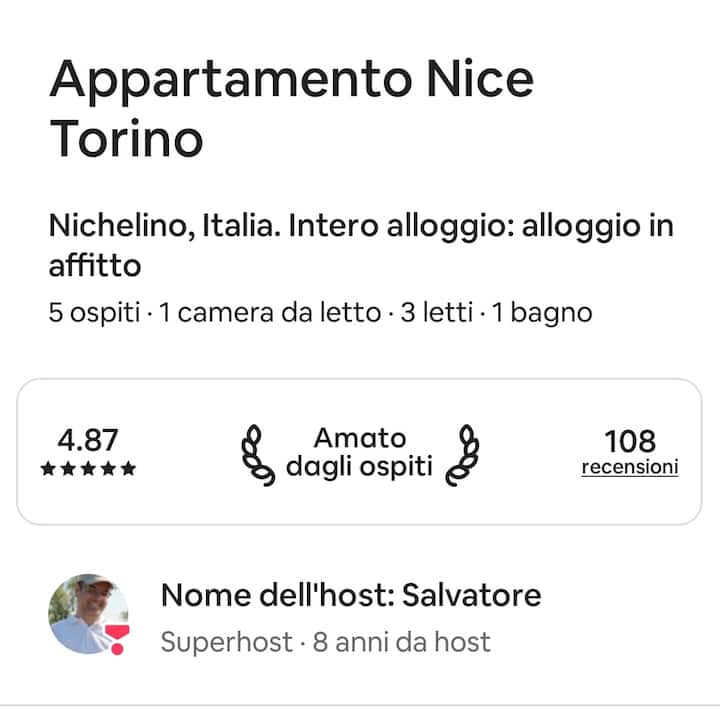Image resolution: width=720 pixels, height=709 pixels.
Task: Click the "1 camera da letto" detail
Action: 270,313
